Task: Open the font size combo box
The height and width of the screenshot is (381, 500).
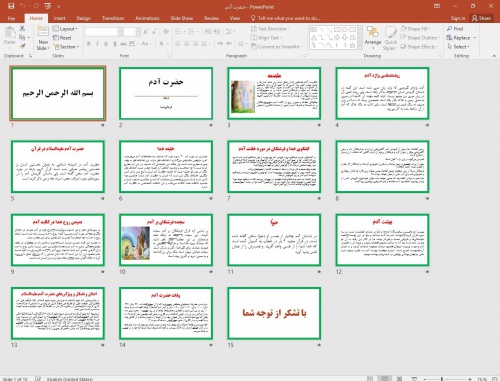Action: pos(132,32)
